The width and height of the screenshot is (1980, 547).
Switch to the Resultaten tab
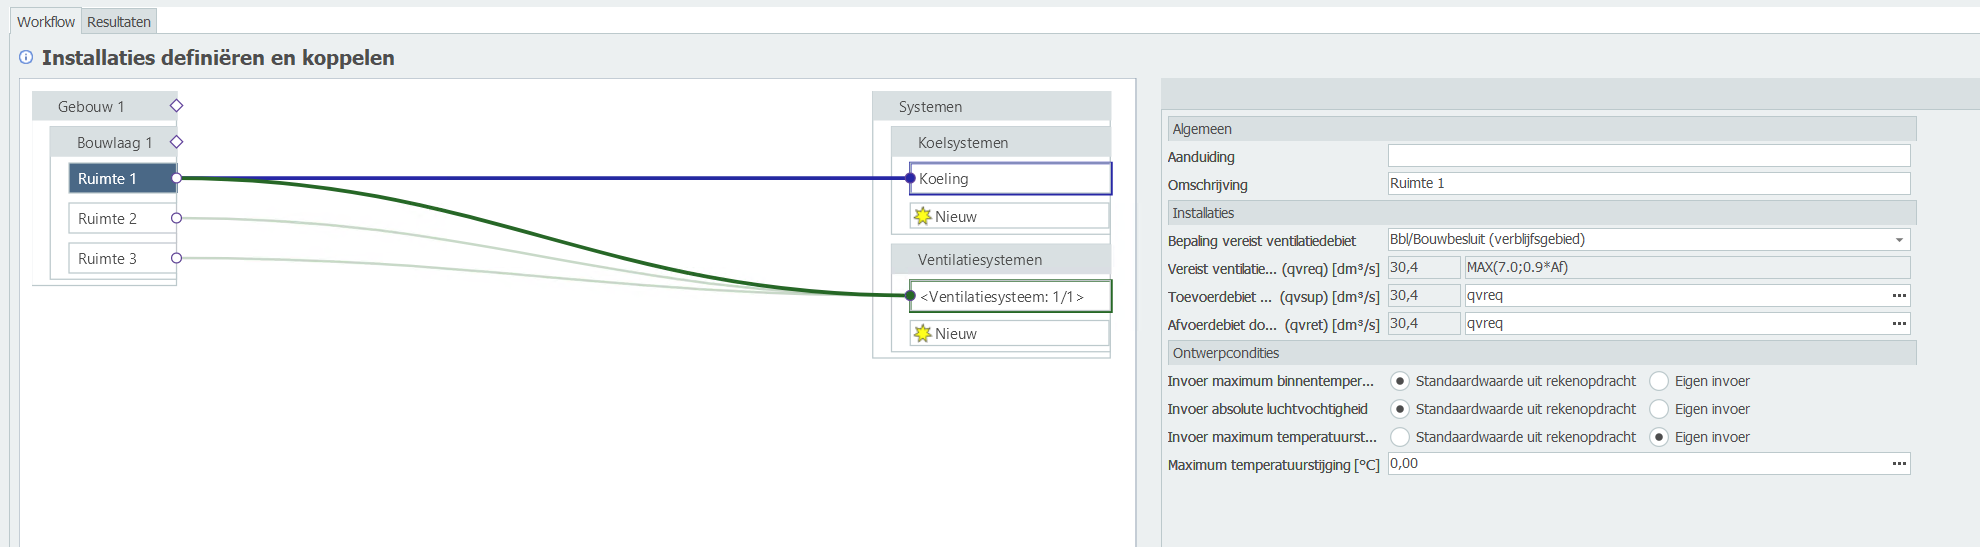tap(119, 21)
